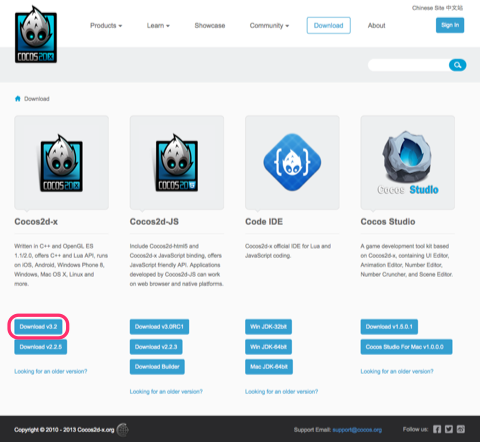Click the Cocos2d-x logo in the header
This screenshot has height=442, width=480.
pyautogui.click(x=36, y=34)
